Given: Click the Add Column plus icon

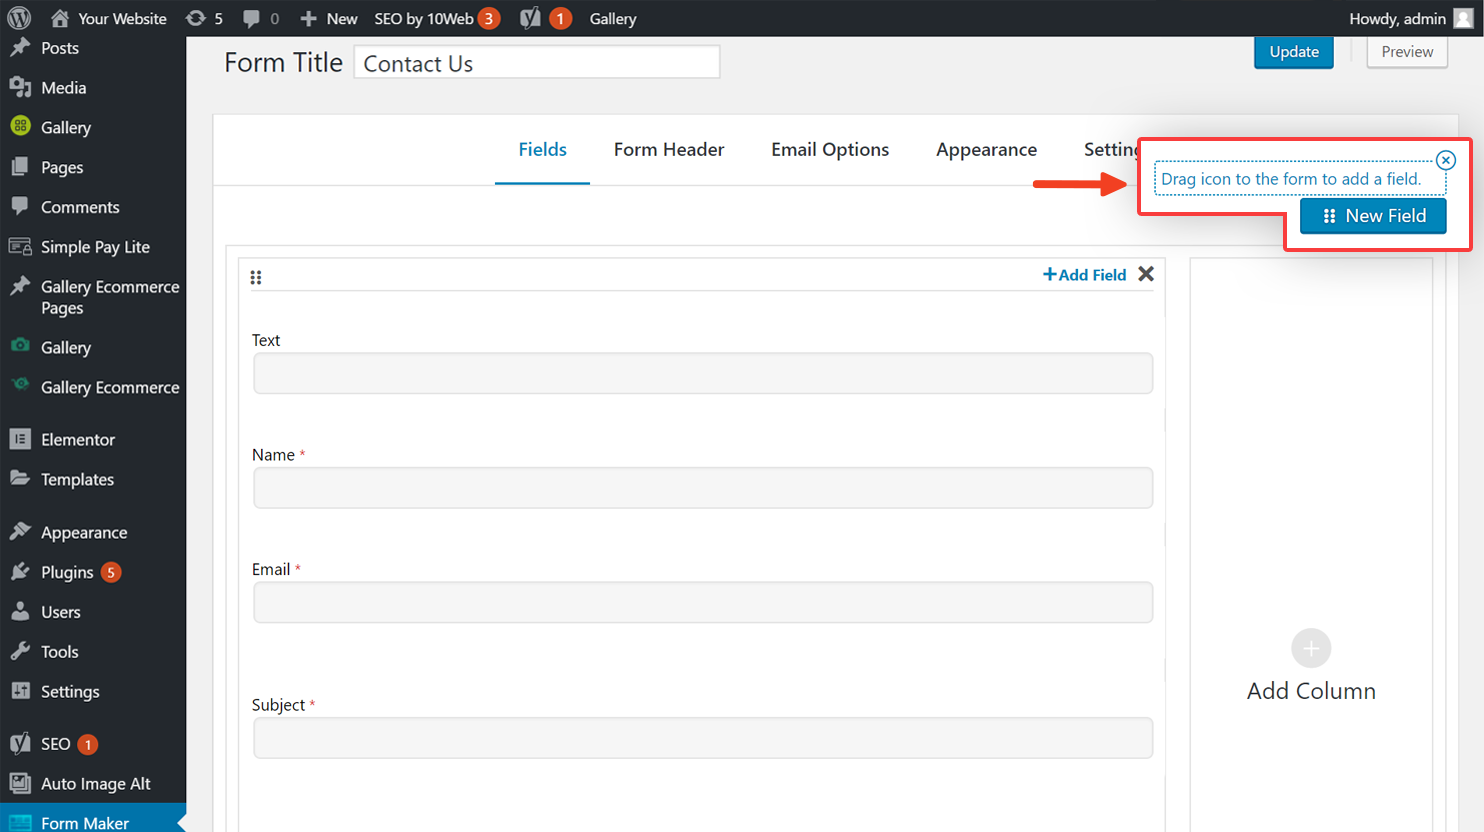Looking at the screenshot, I should click(x=1311, y=648).
